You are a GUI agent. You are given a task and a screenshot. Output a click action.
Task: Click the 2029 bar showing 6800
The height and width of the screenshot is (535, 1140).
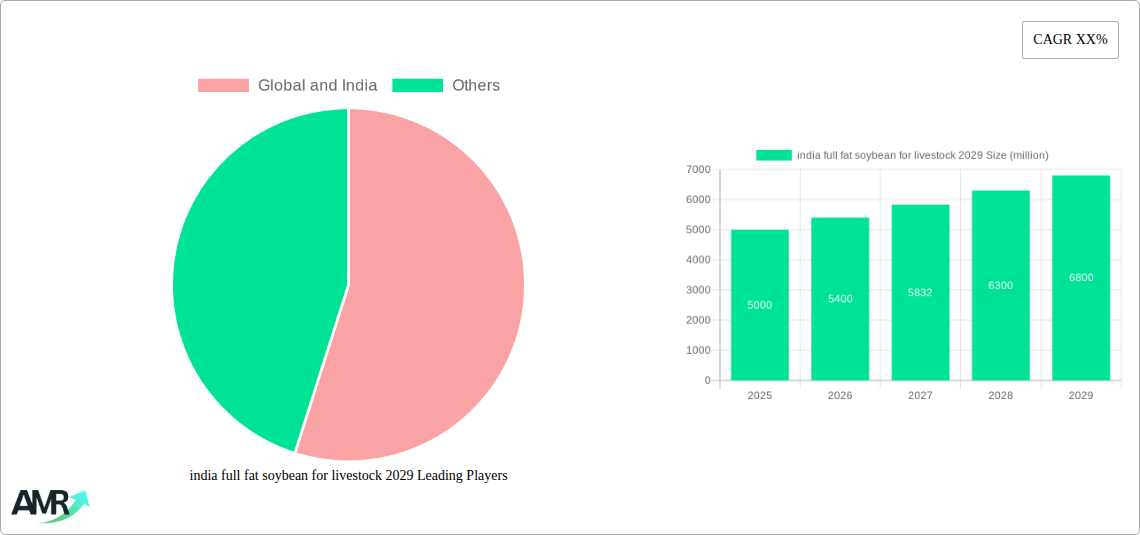[x=1081, y=278]
